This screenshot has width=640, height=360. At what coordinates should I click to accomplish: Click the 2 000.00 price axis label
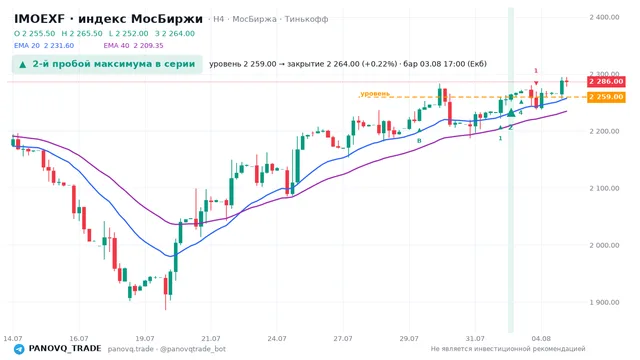(x=604, y=245)
